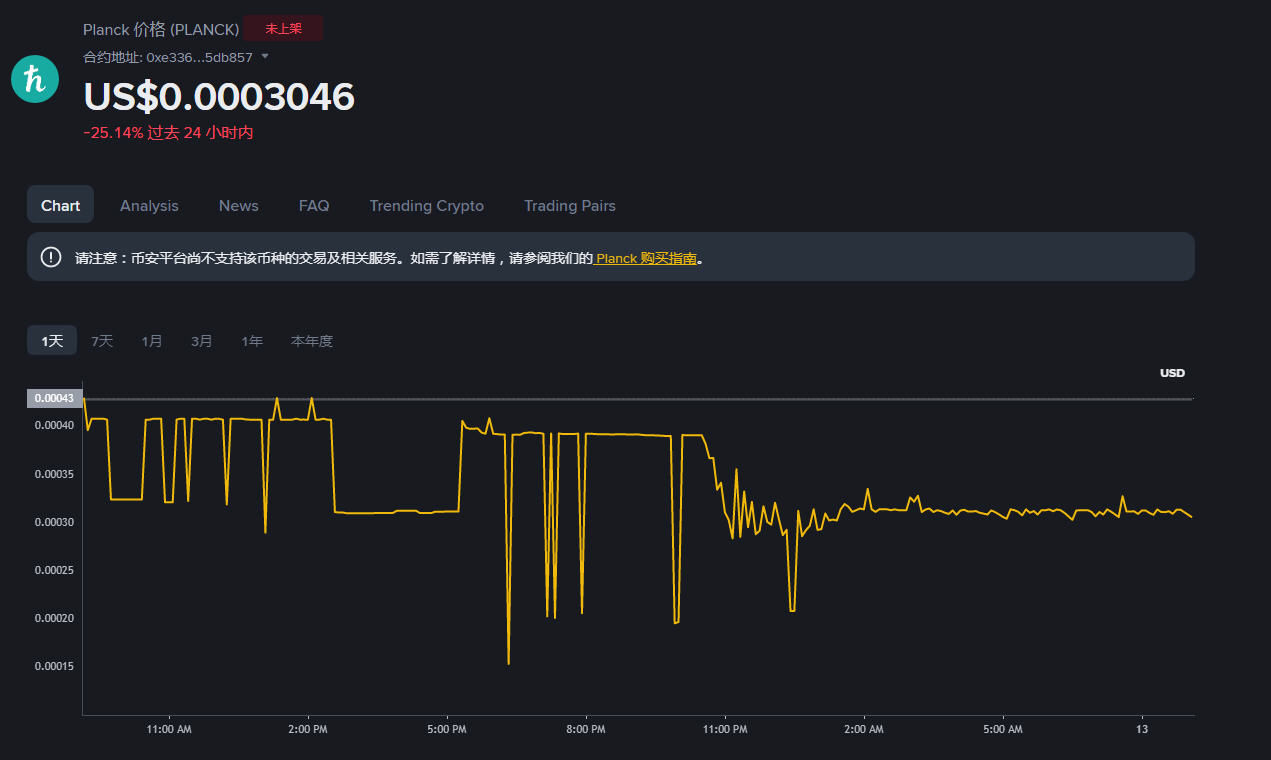The image size is (1271, 760).
Task: Select the 3月 time range
Action: (202, 341)
